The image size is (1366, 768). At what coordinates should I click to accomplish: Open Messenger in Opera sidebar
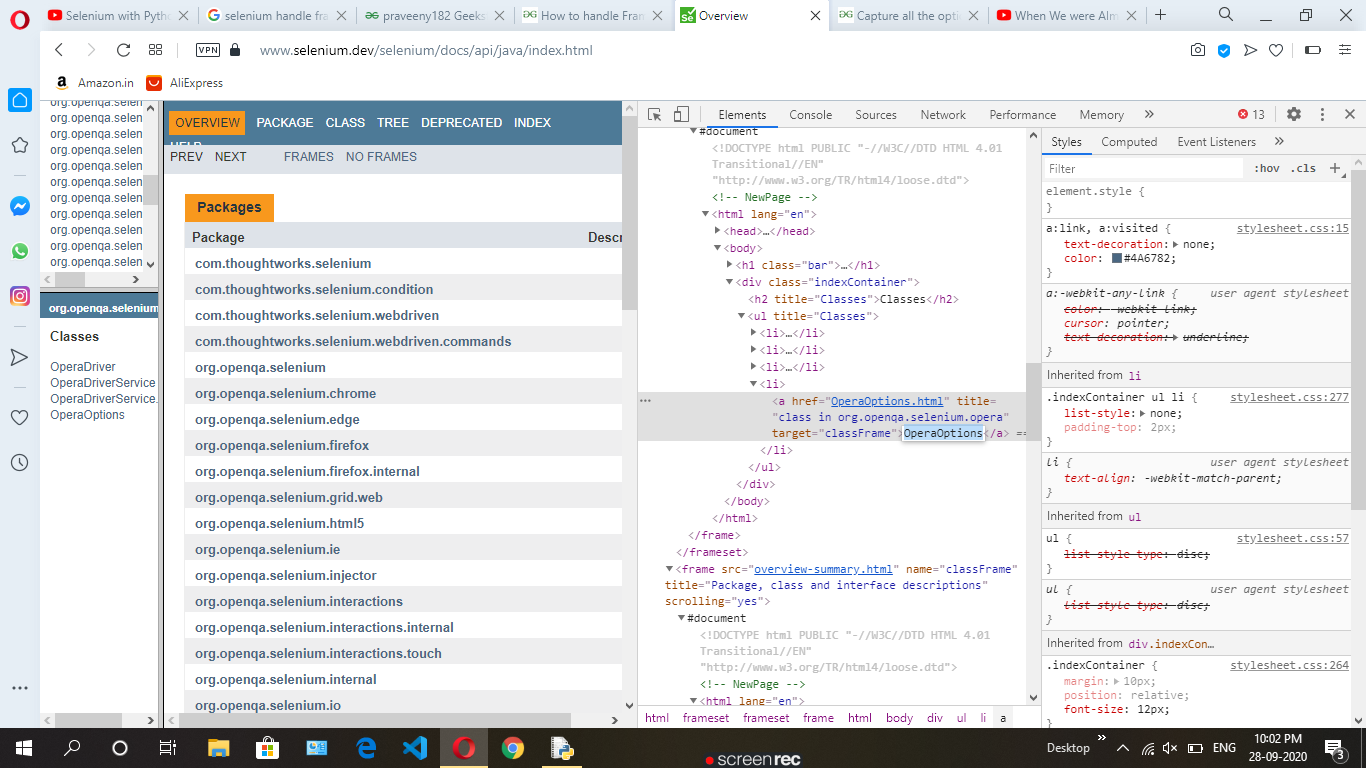20,206
